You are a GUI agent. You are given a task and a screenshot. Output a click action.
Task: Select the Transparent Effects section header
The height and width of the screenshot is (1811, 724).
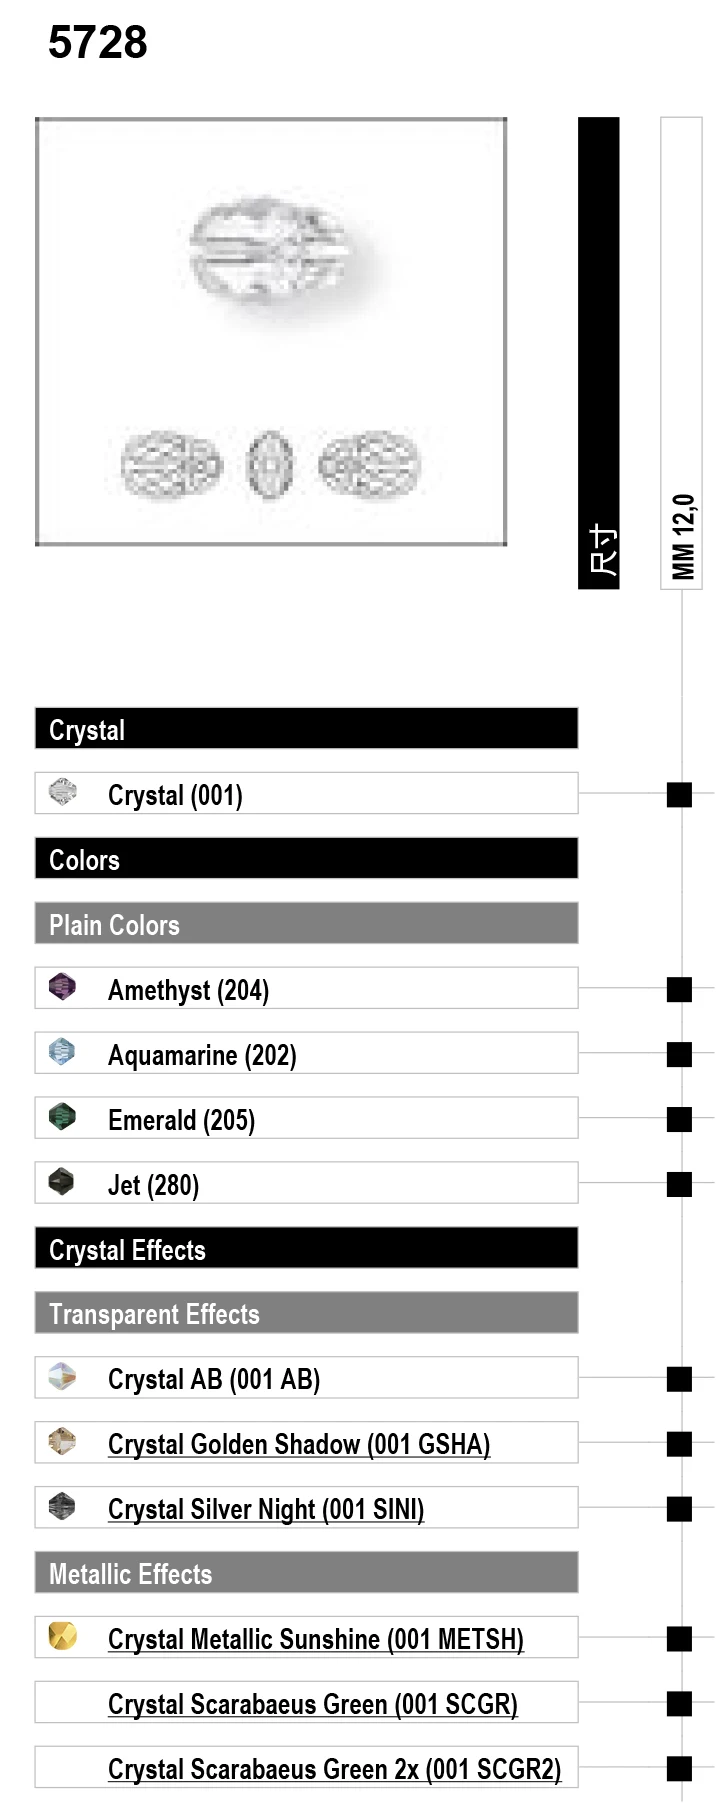click(306, 1313)
